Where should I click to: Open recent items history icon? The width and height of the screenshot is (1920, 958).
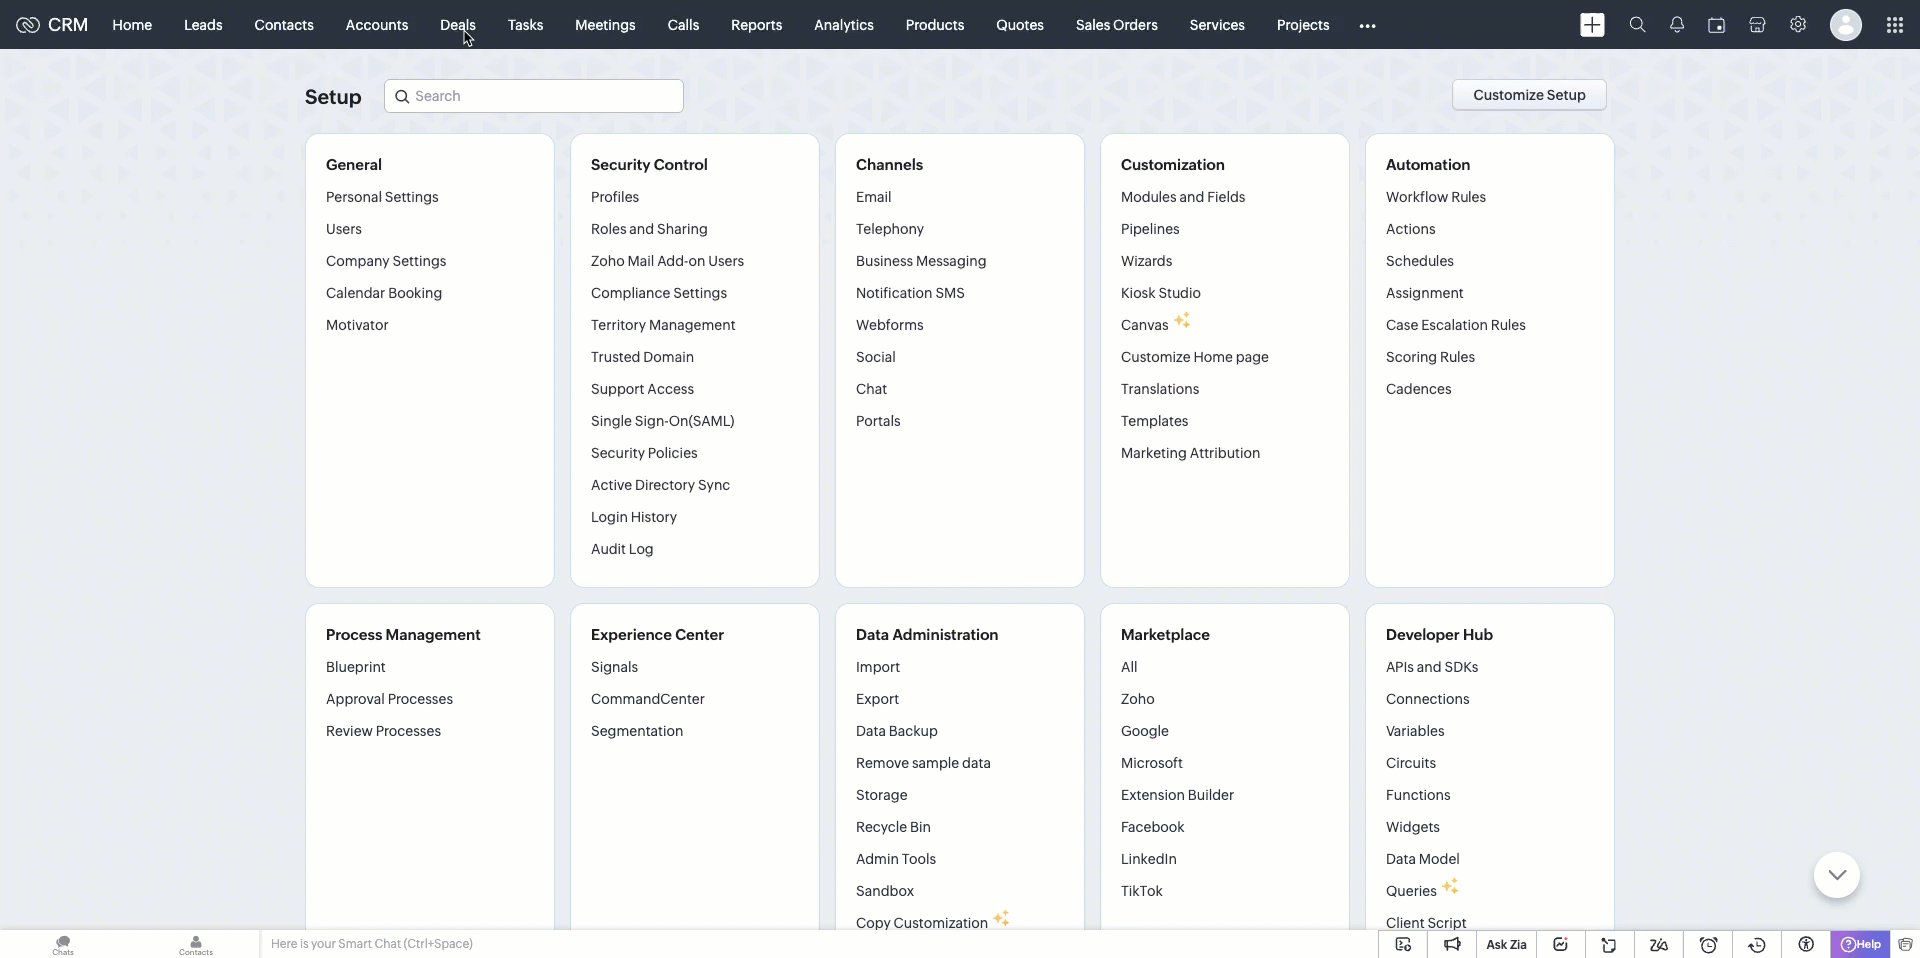click(x=1757, y=945)
